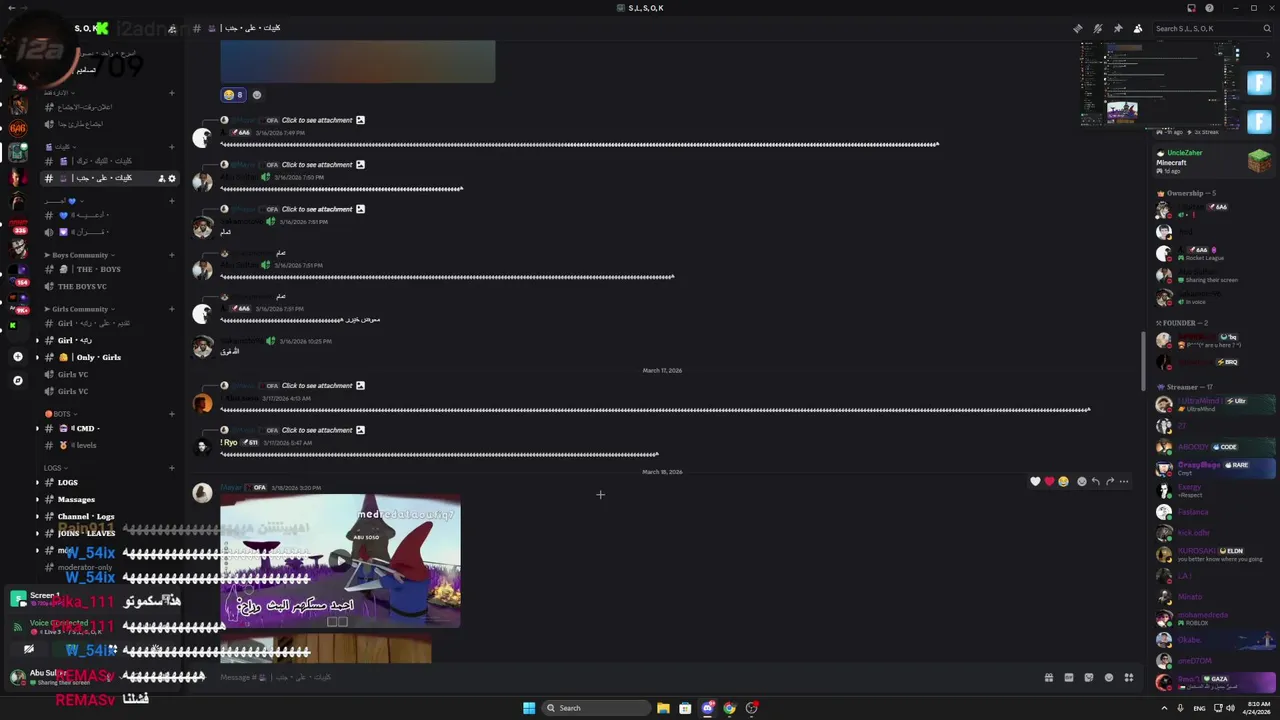Toggle channel notification mute bell icon
This screenshot has width=1280, height=720.
(1097, 28)
